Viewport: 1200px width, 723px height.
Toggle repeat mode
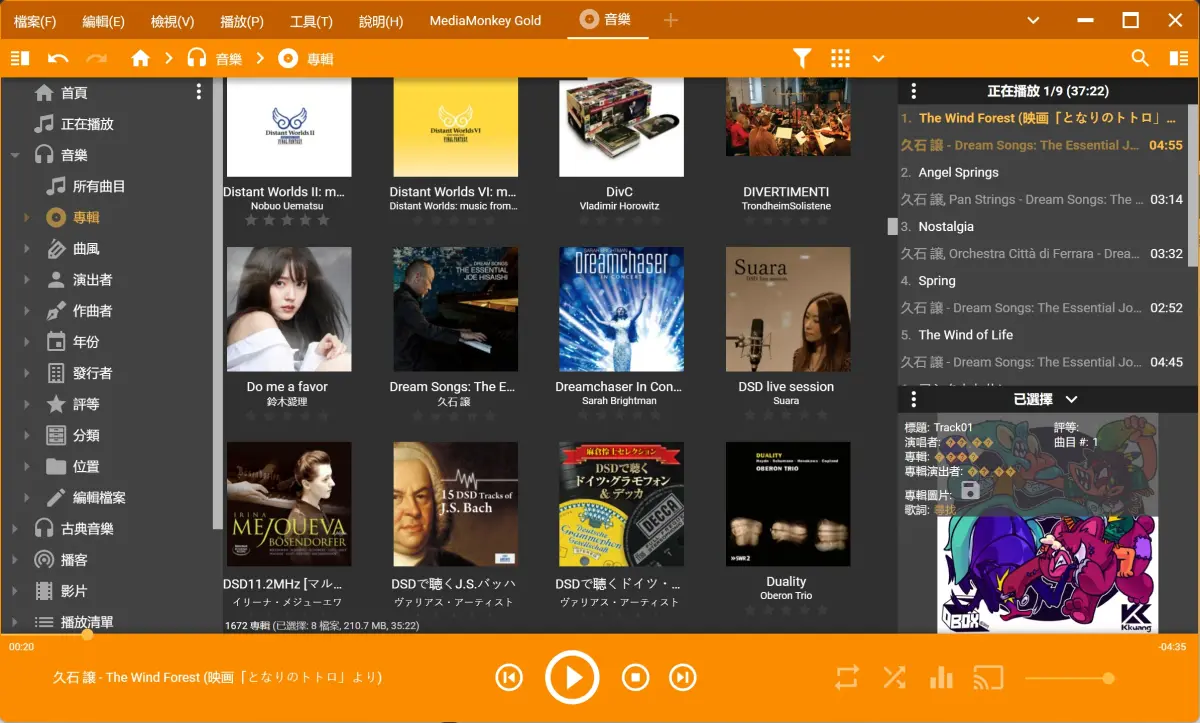[x=847, y=678]
